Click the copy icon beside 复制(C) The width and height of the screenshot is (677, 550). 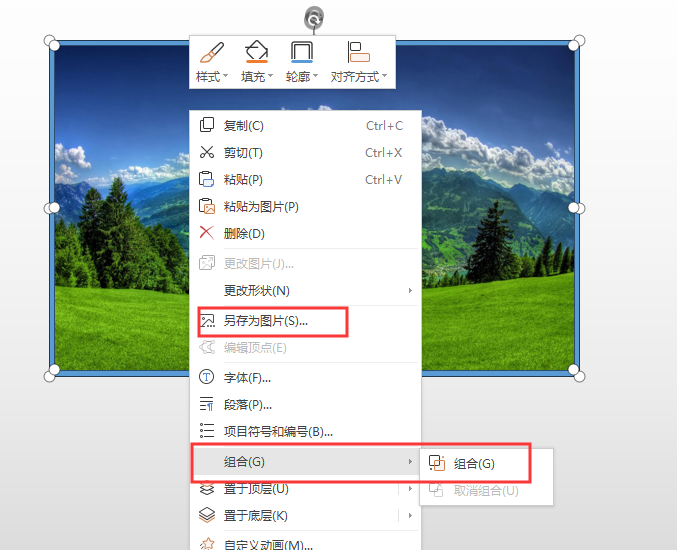(207, 125)
